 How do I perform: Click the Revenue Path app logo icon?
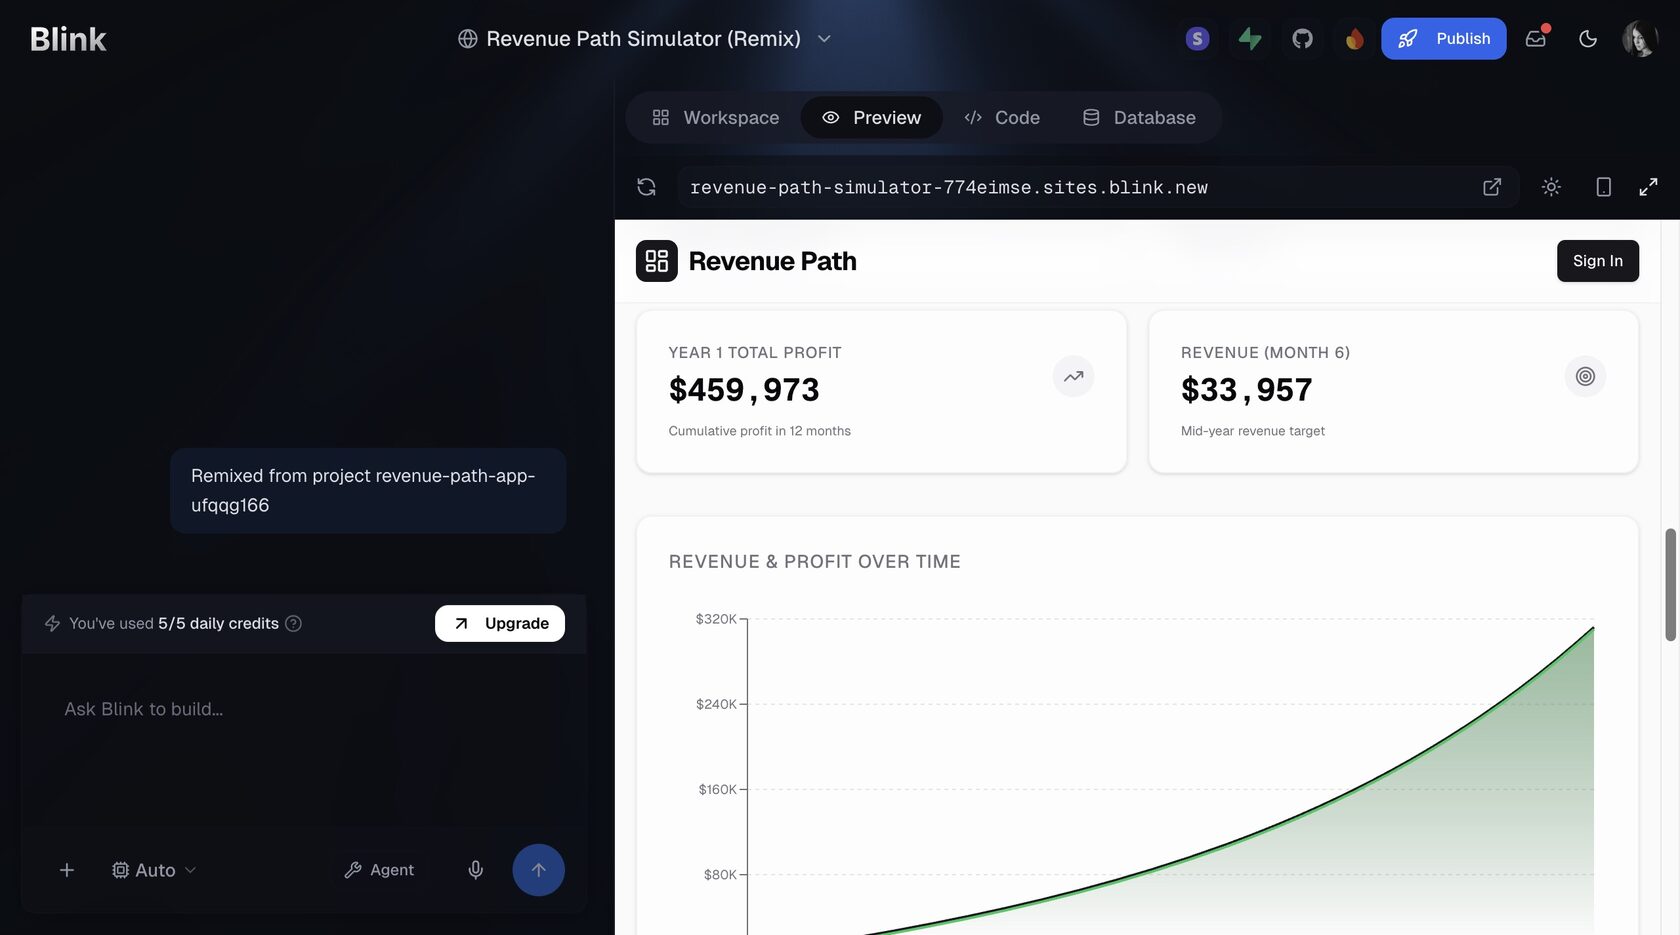[656, 261]
